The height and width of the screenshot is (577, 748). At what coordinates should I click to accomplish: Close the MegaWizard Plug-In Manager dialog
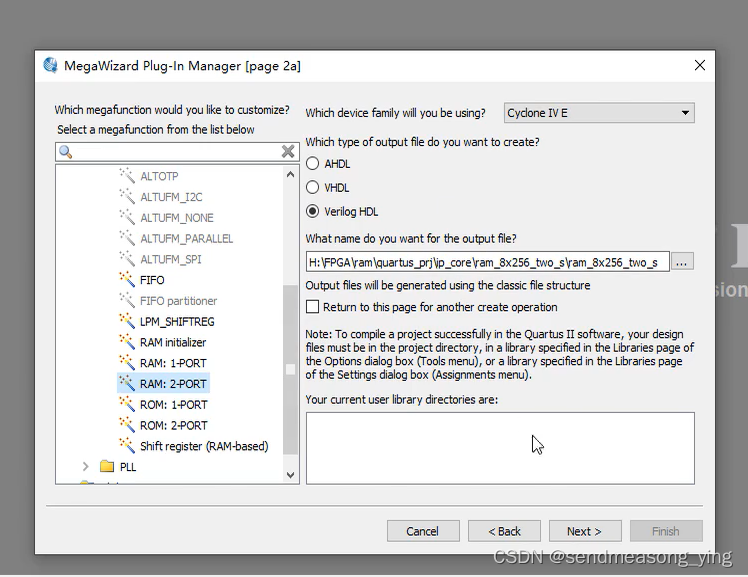pos(700,65)
